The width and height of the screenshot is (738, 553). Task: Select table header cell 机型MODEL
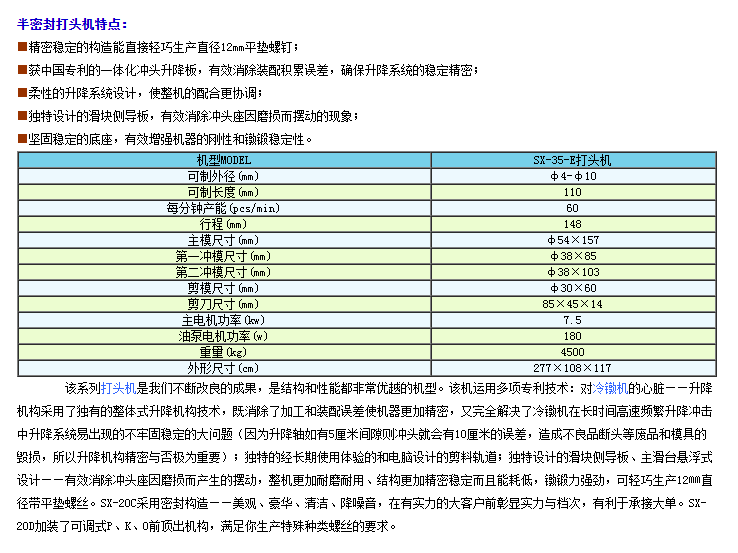tap(224, 160)
